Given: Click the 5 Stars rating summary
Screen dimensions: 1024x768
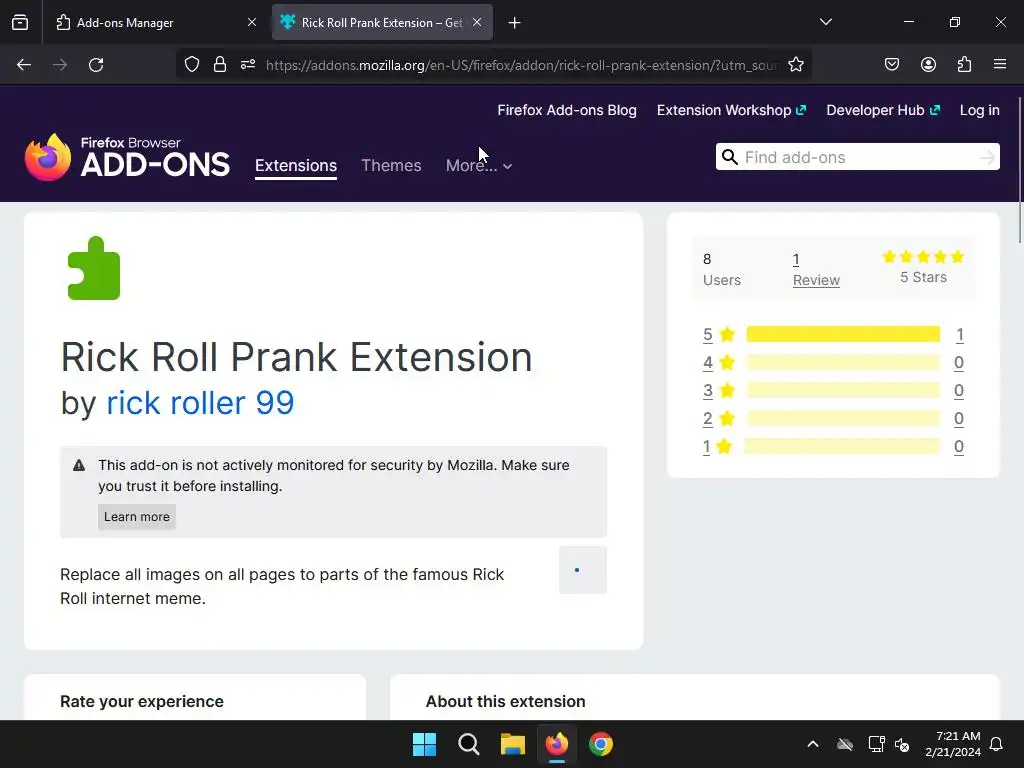Looking at the screenshot, I should click(x=923, y=267).
